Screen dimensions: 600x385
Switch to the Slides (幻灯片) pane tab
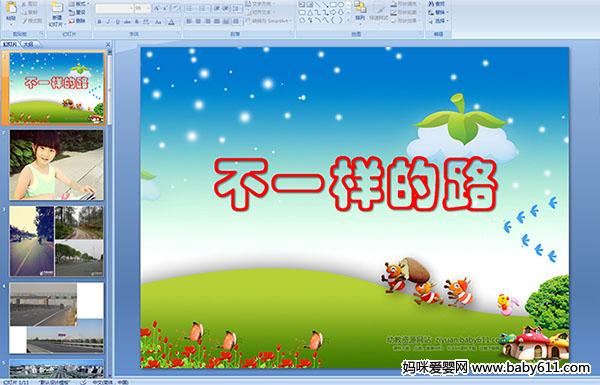(10, 44)
